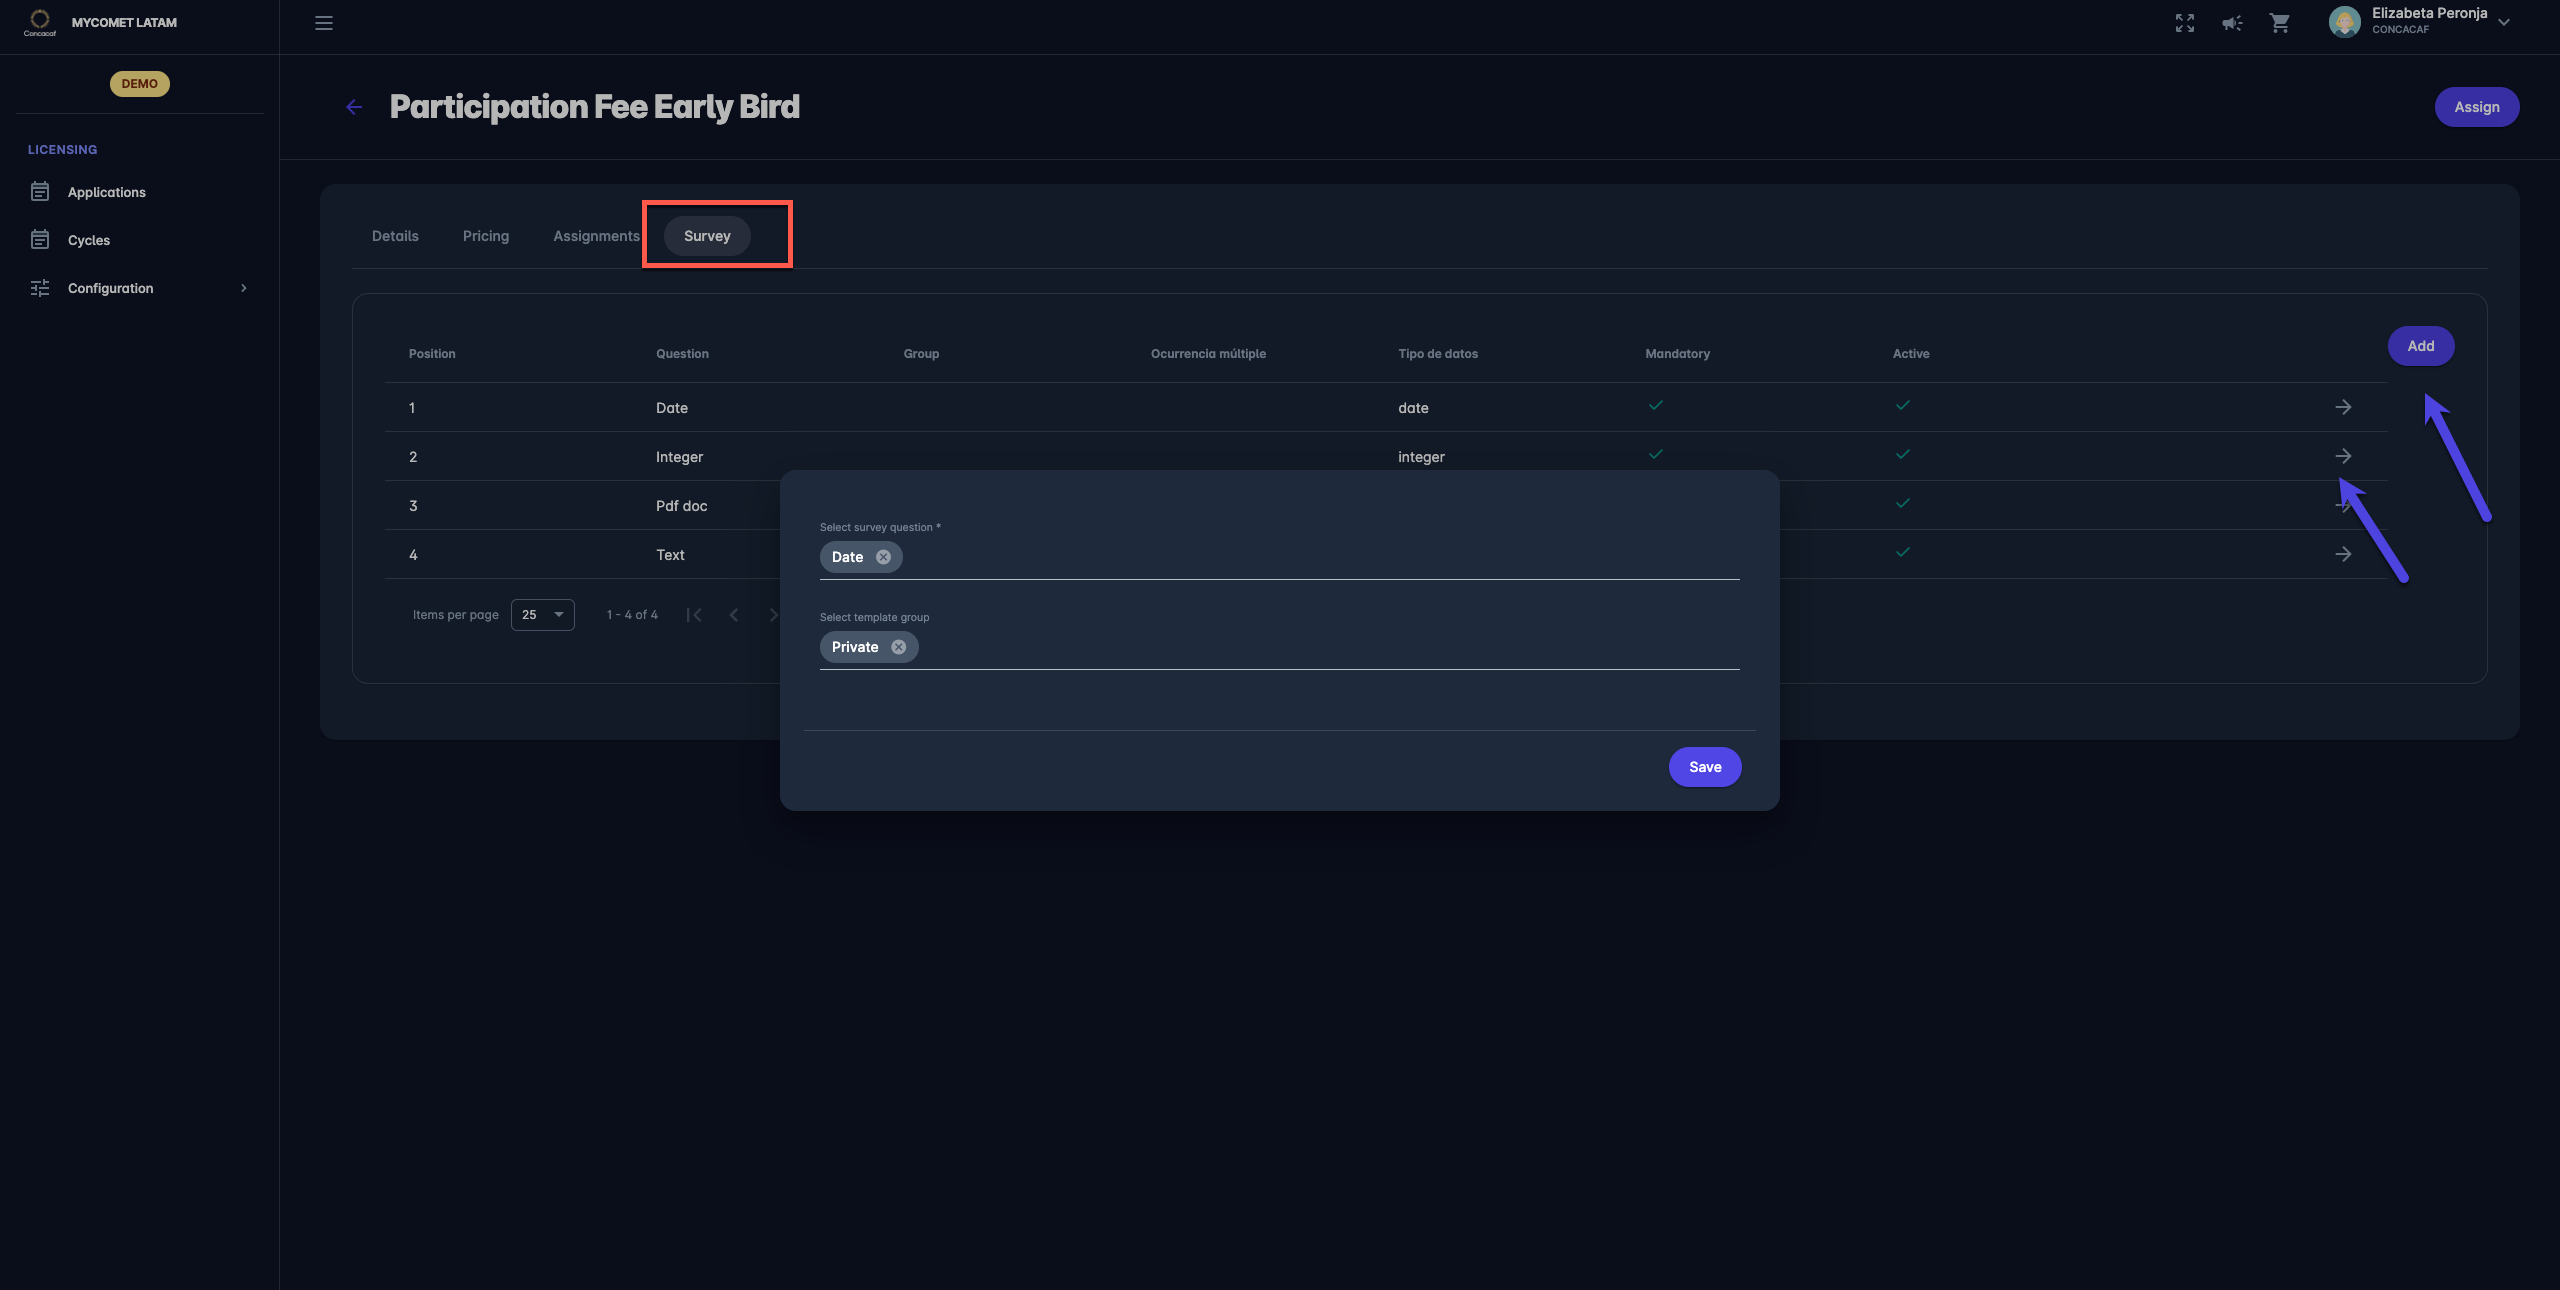Remove the Private template group chip
This screenshot has width=2560, height=1290.
[x=898, y=647]
